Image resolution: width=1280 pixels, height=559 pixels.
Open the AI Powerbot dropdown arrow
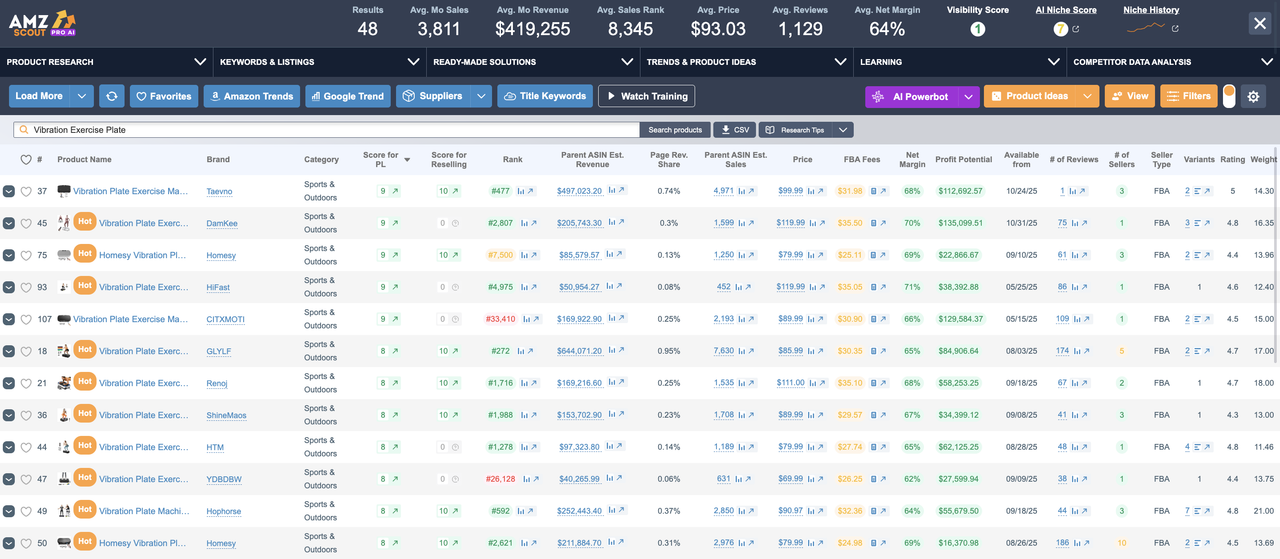pyautogui.click(x=968, y=96)
